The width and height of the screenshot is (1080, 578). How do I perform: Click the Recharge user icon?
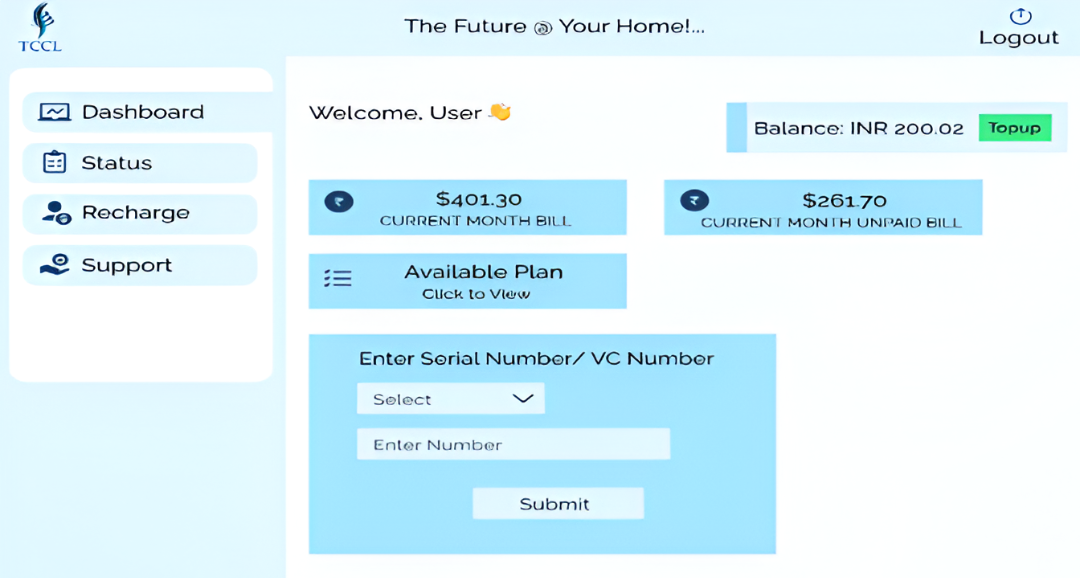[x=54, y=213]
